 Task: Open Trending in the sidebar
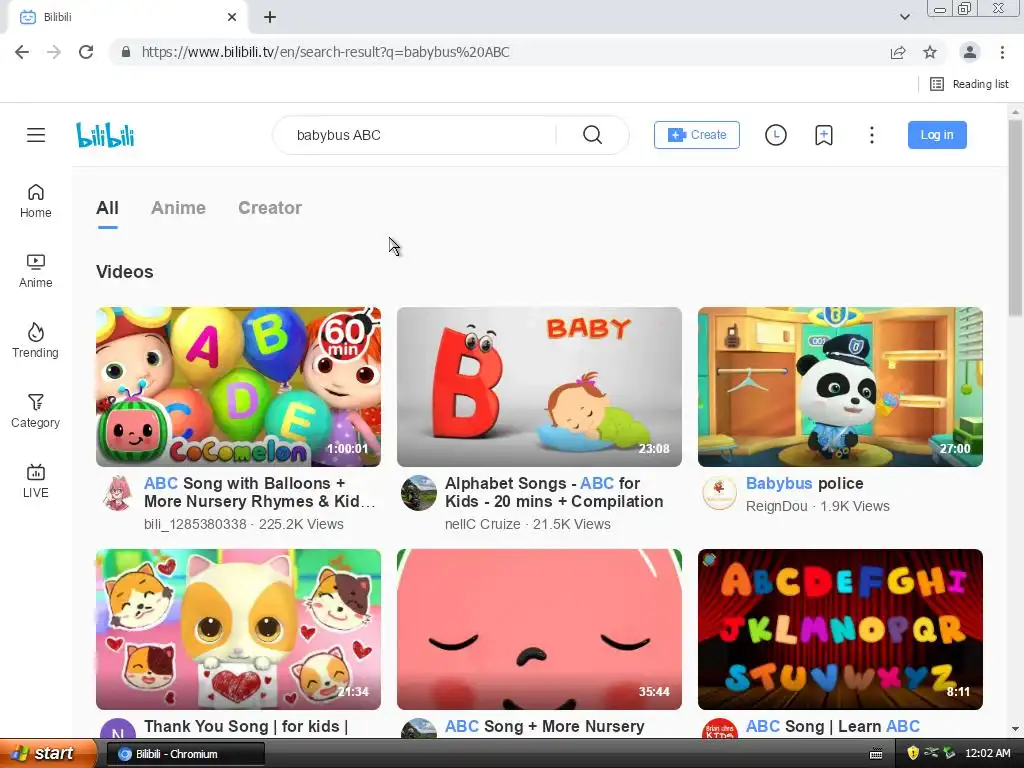35,341
